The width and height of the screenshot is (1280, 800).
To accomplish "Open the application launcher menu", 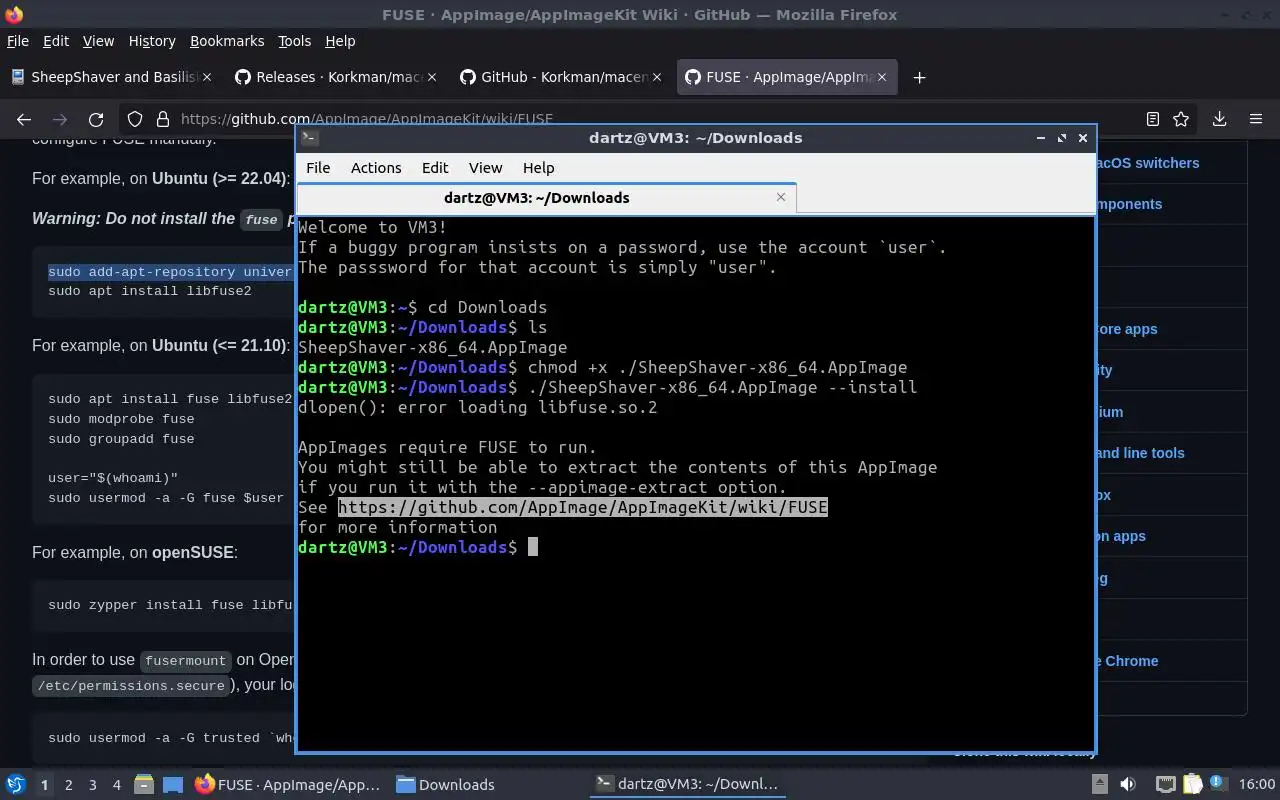I will pyautogui.click(x=16, y=784).
